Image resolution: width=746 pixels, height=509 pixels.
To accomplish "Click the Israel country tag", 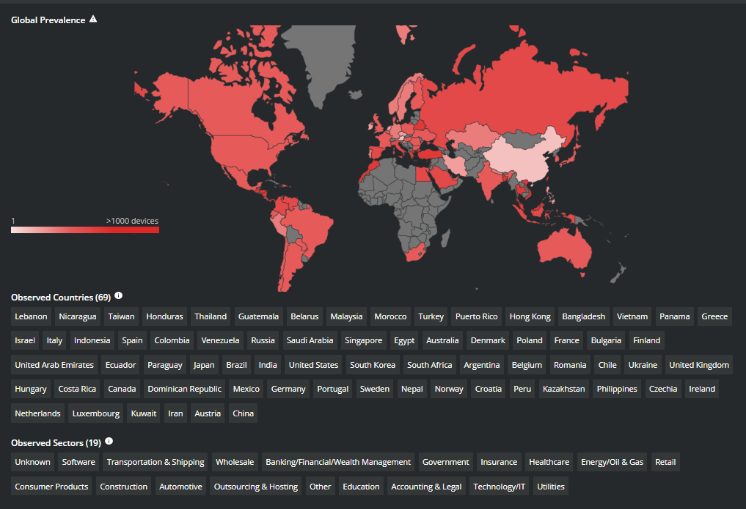I will [x=25, y=341].
